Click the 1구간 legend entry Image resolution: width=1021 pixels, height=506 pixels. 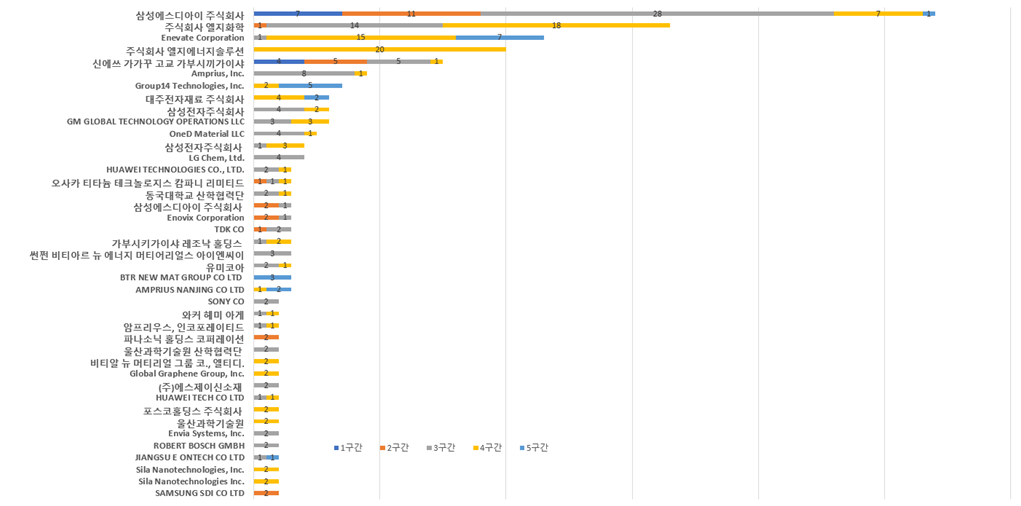point(349,447)
